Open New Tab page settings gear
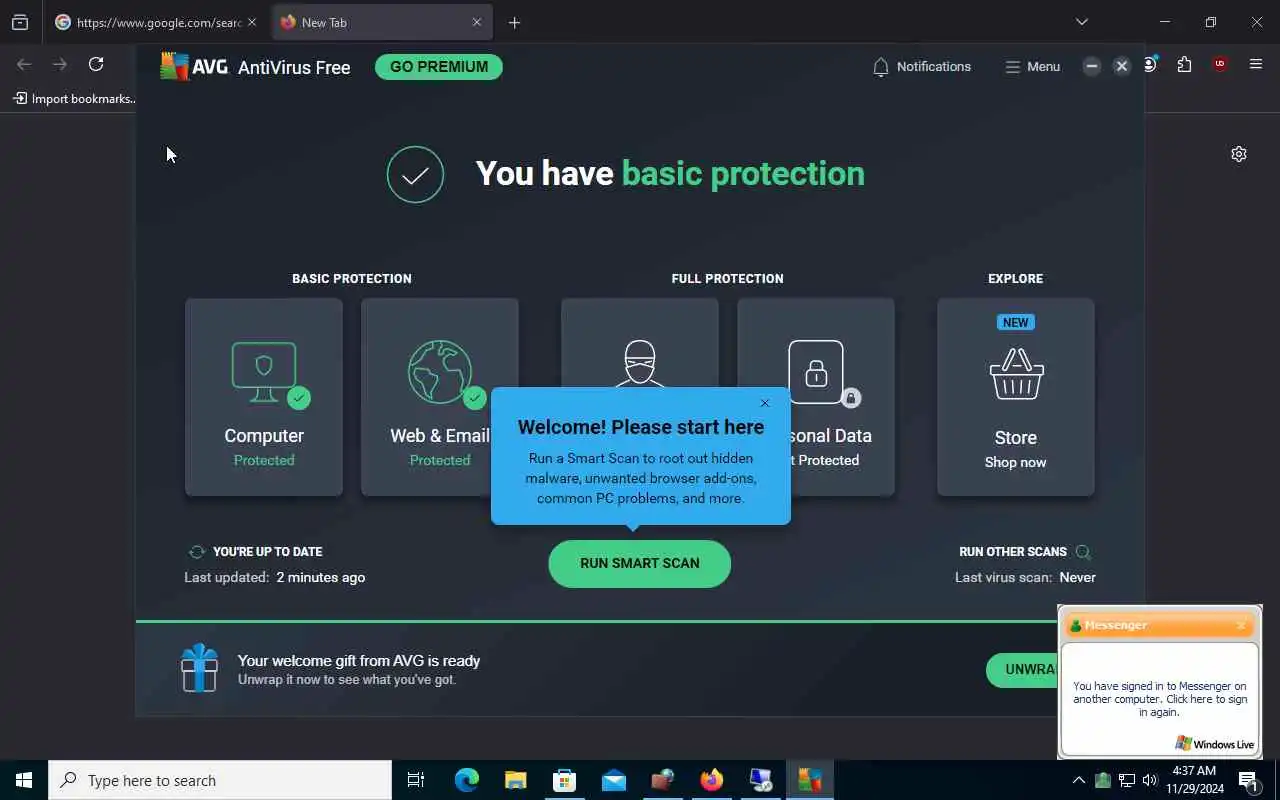 click(1239, 154)
